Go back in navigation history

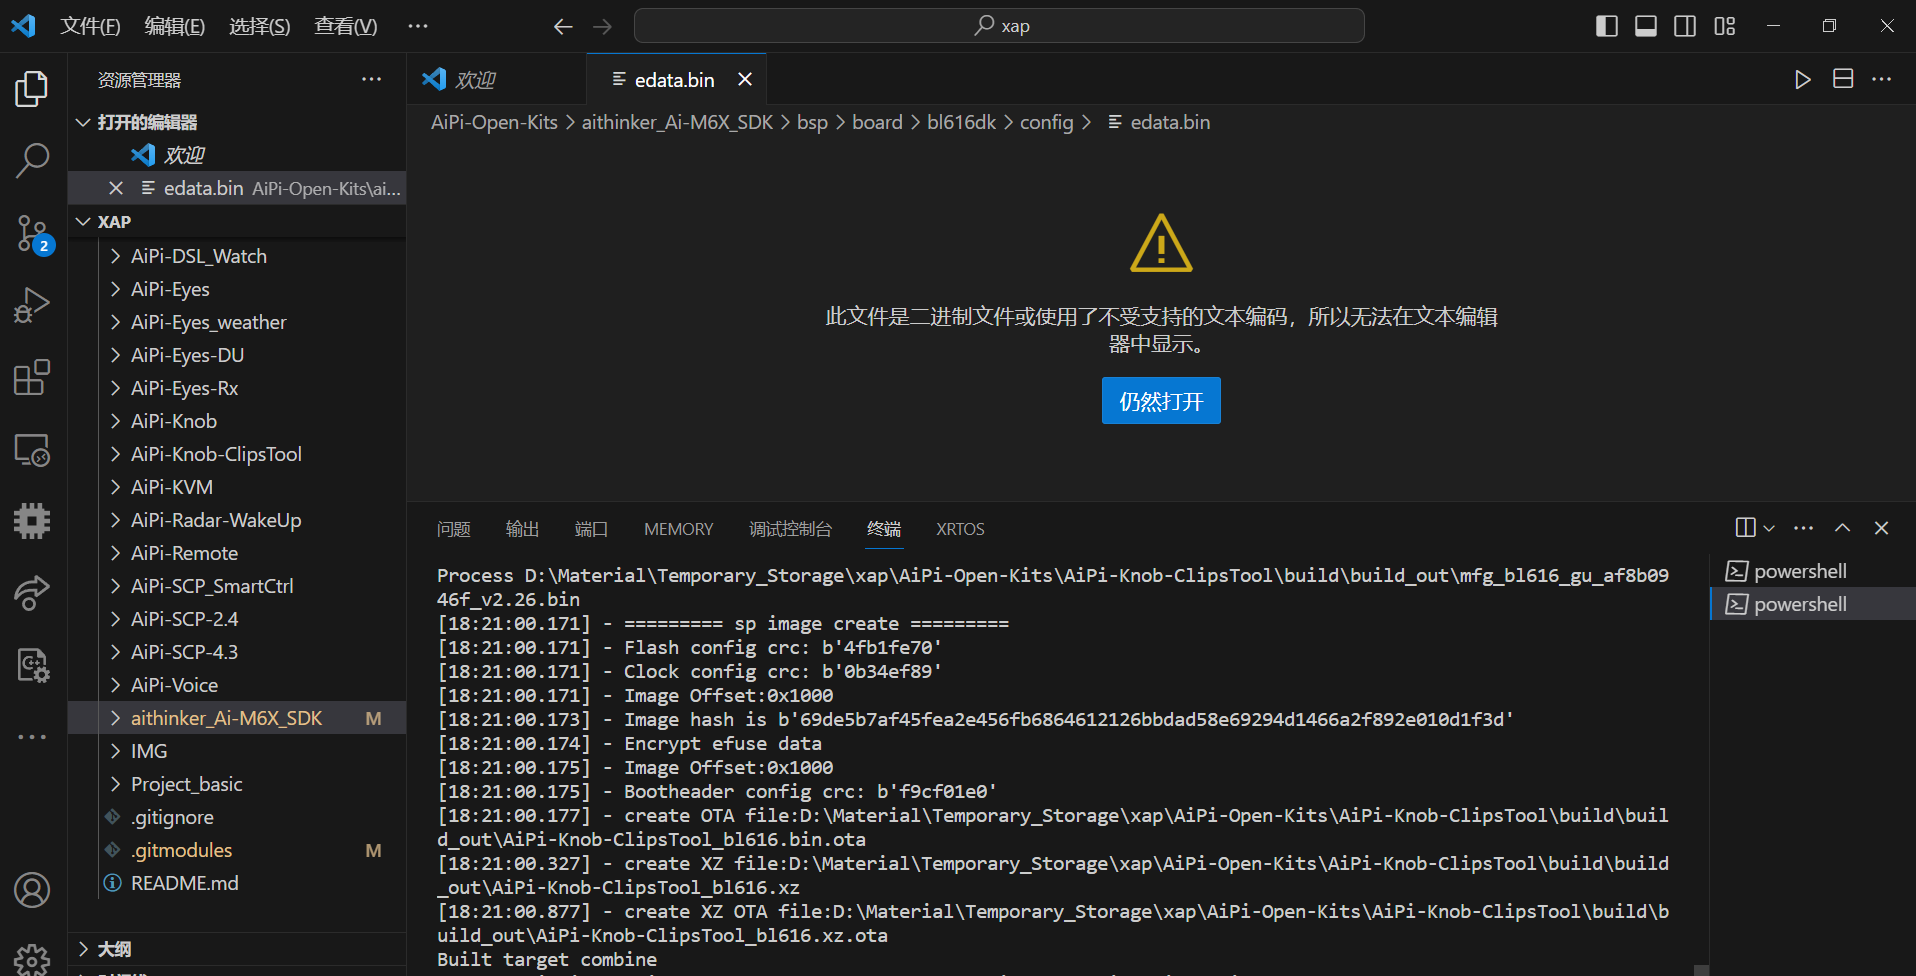[563, 26]
